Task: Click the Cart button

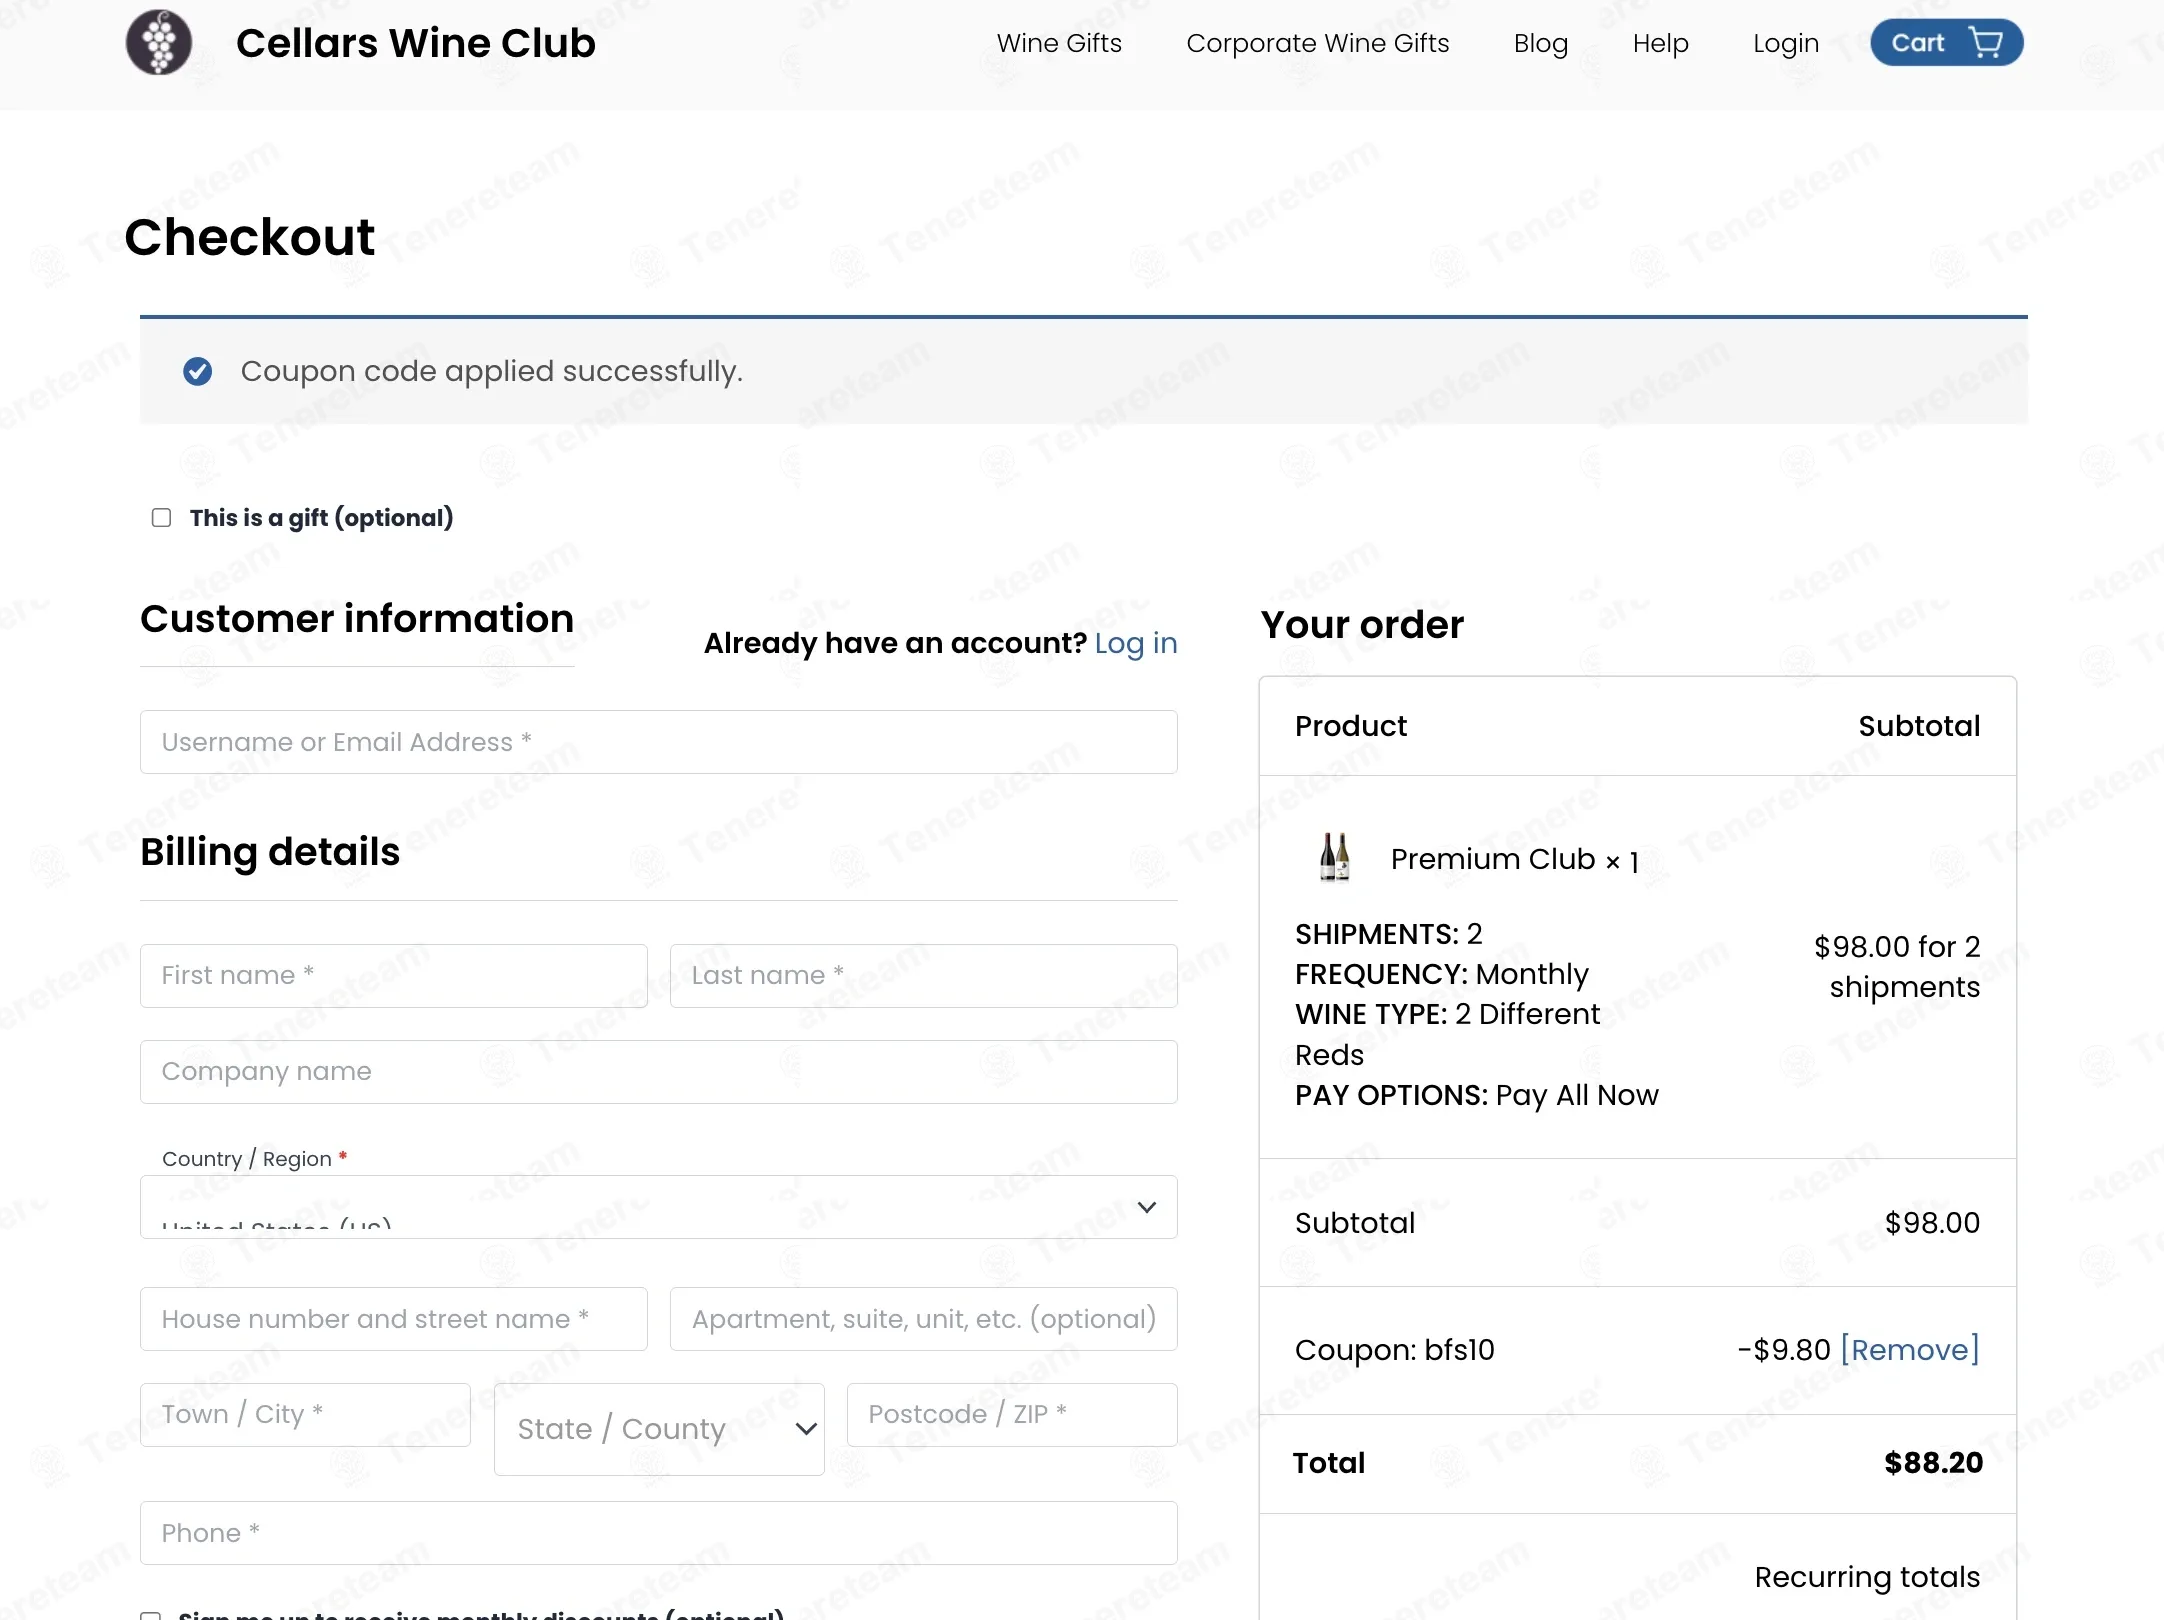Action: (1946, 43)
